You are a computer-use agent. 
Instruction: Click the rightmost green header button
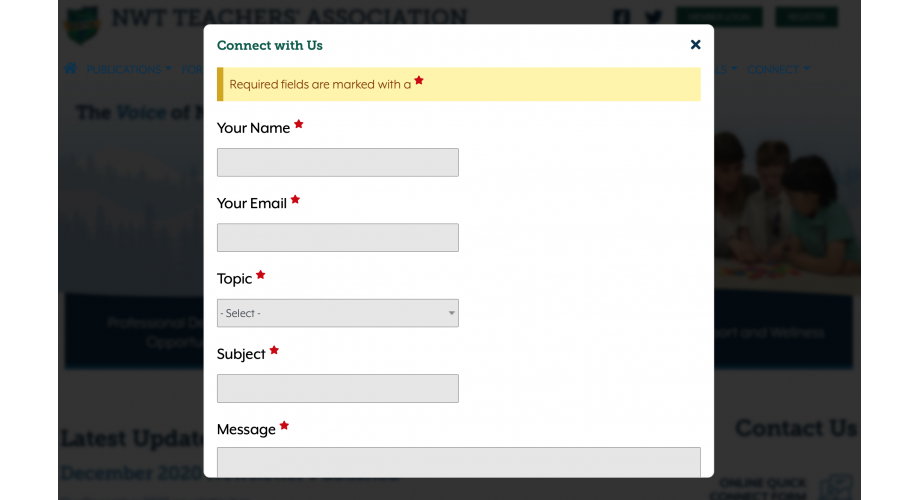click(x=806, y=16)
